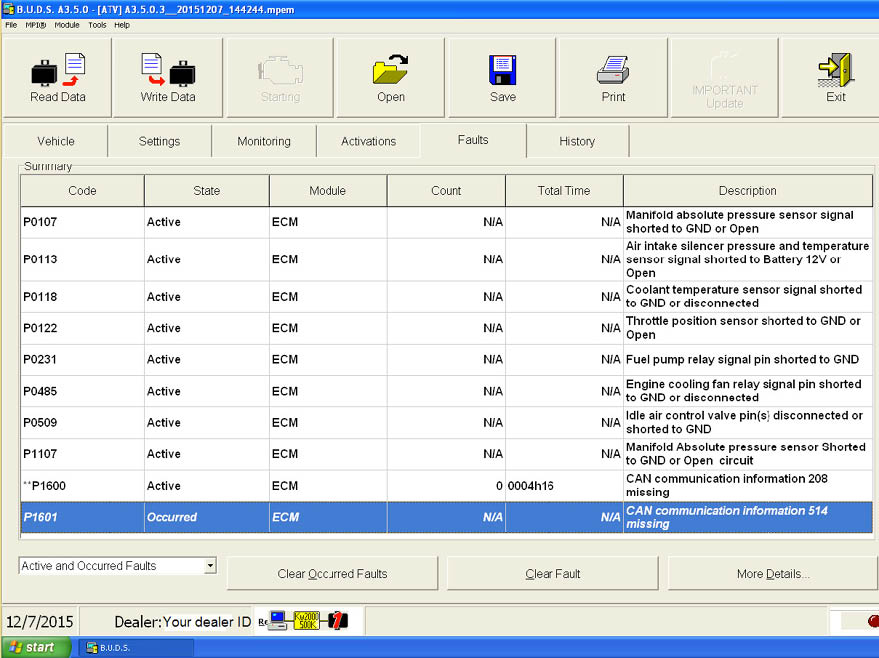Screen dimensions: 879x658
Task: Switch to the Monitoring tab
Action: [263, 141]
